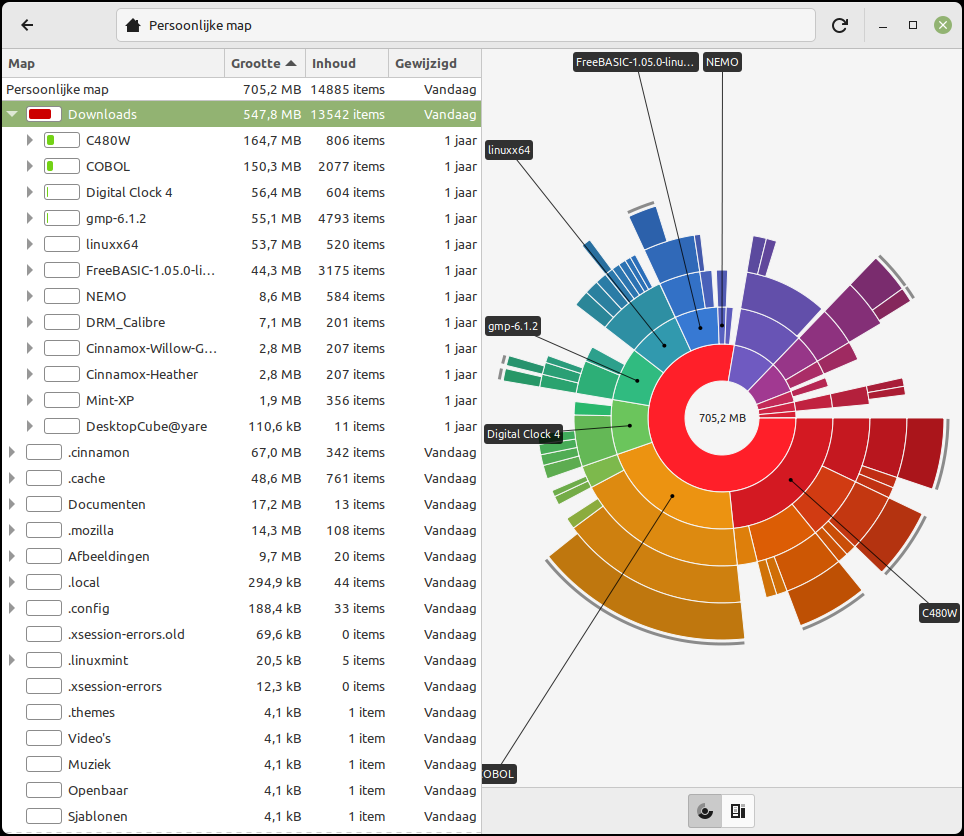
Task: Select the .config folder row
Action: (242, 608)
